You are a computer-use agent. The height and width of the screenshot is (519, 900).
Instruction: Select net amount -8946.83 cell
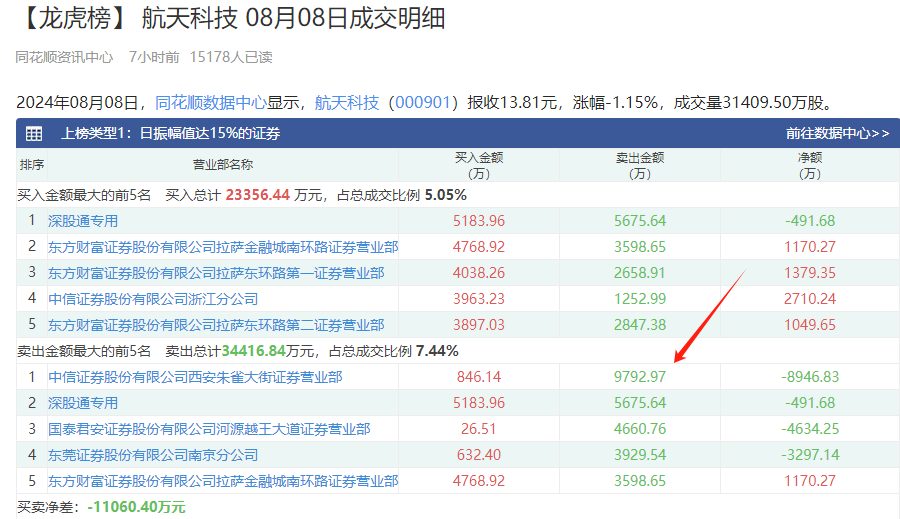click(x=810, y=377)
